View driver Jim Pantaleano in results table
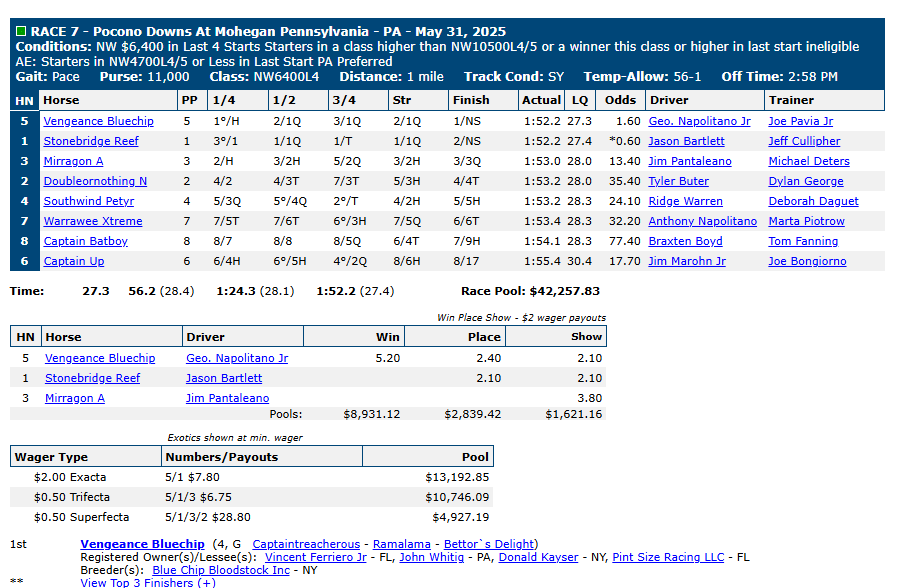Screen dimensions: 923x588 690,161
